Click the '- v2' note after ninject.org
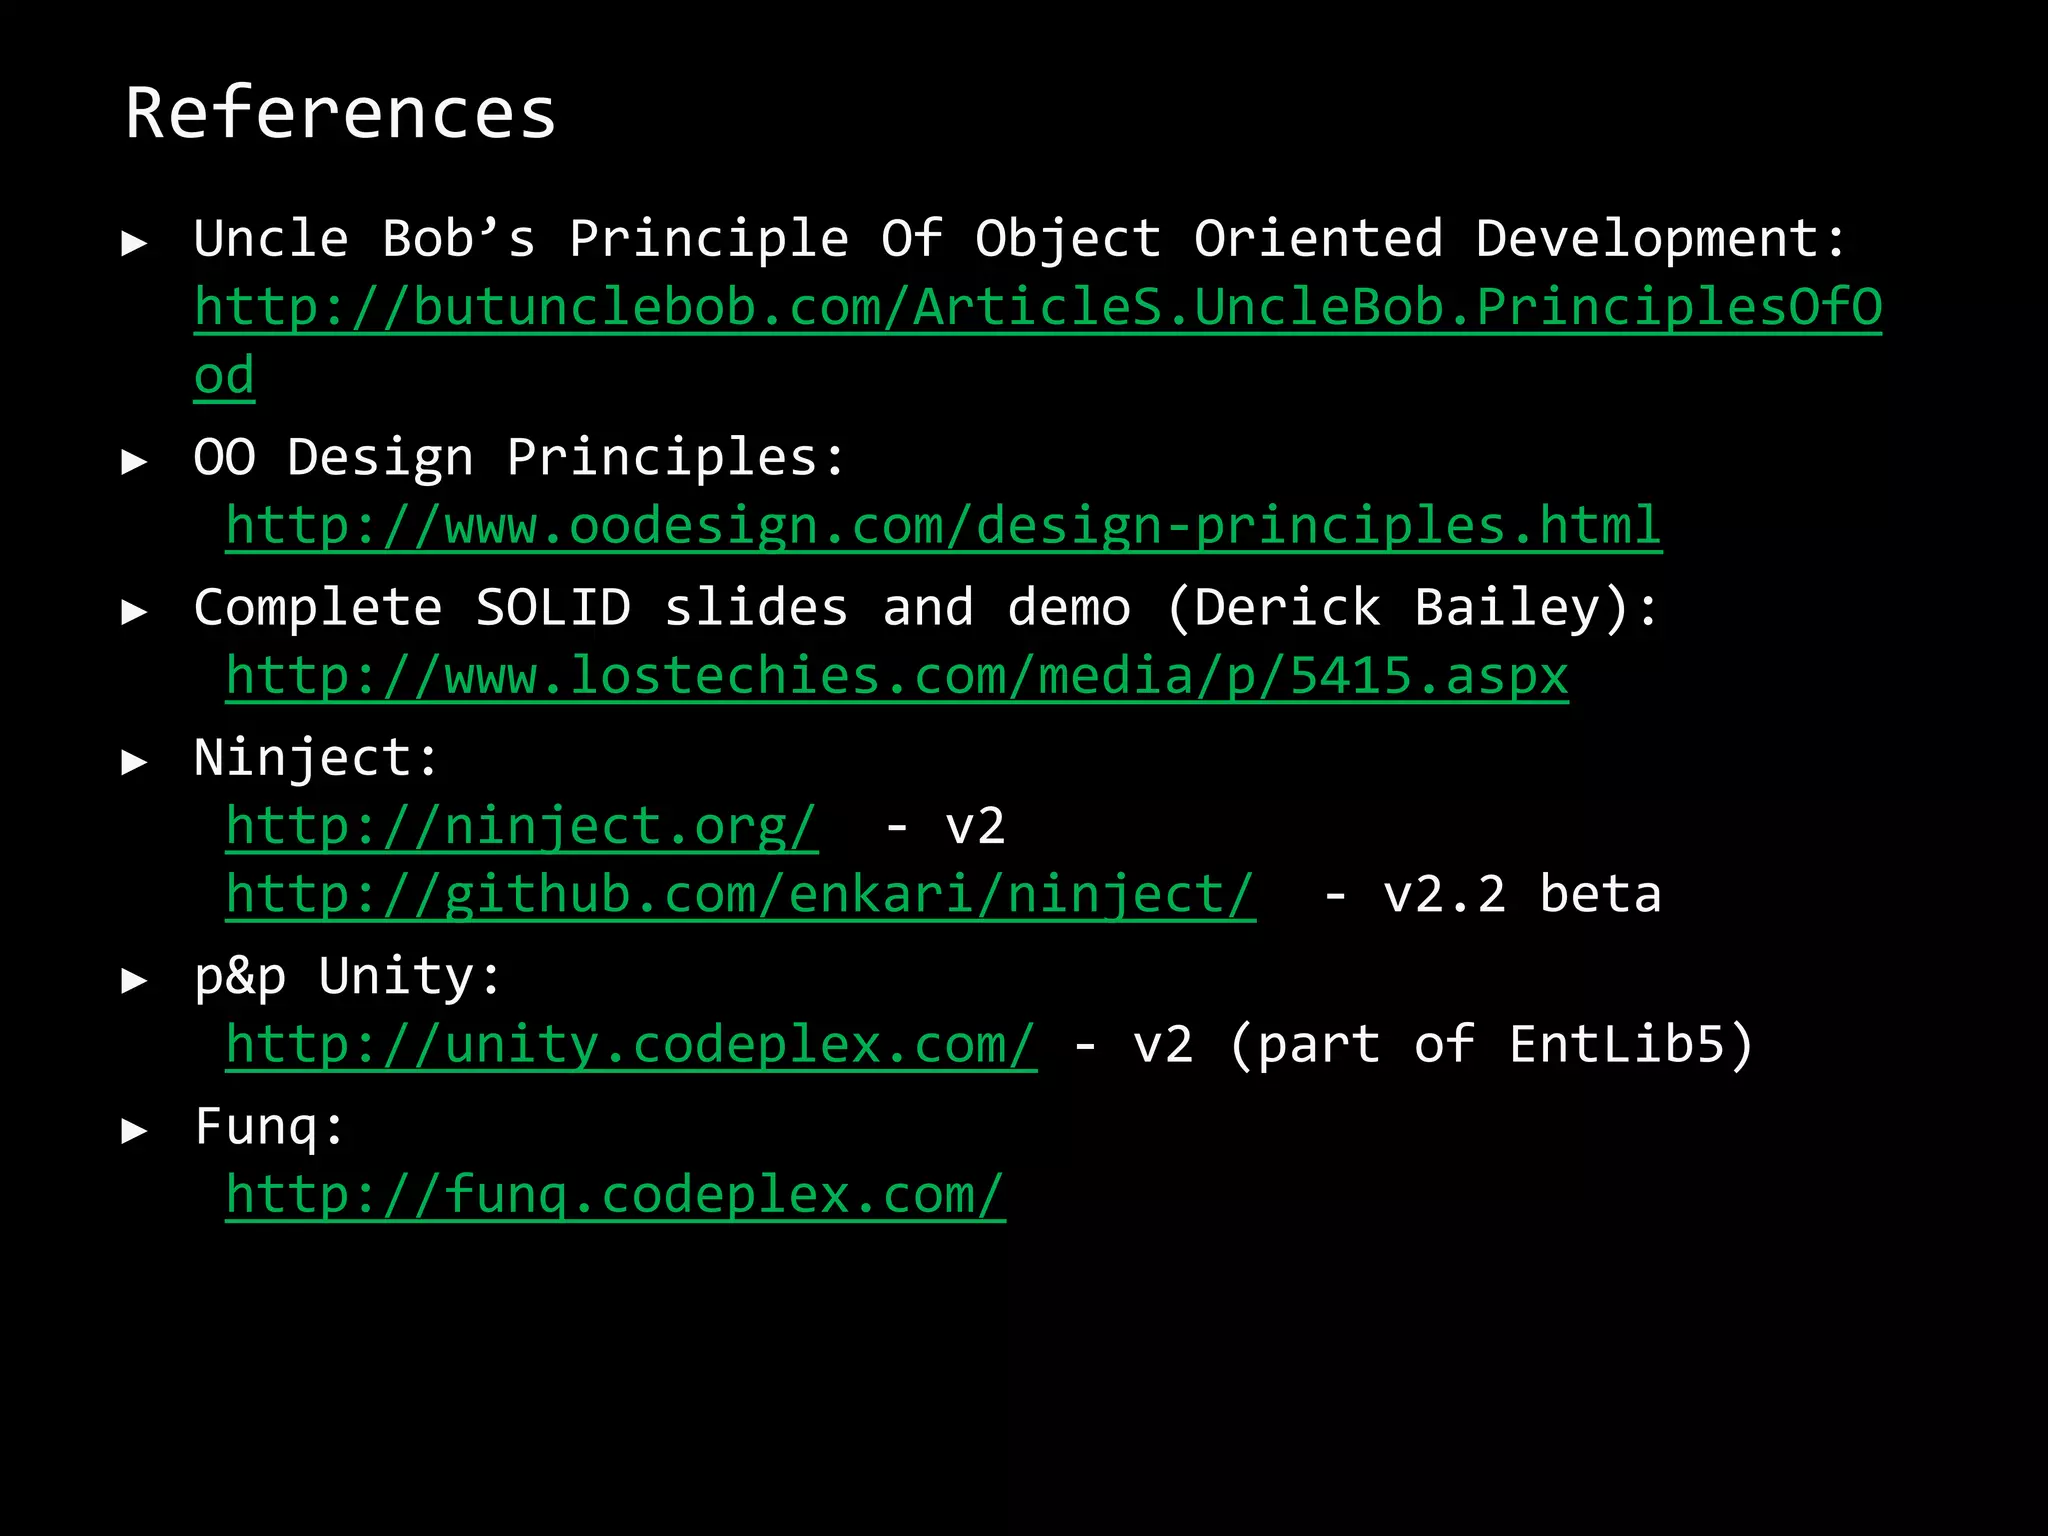 tap(946, 827)
